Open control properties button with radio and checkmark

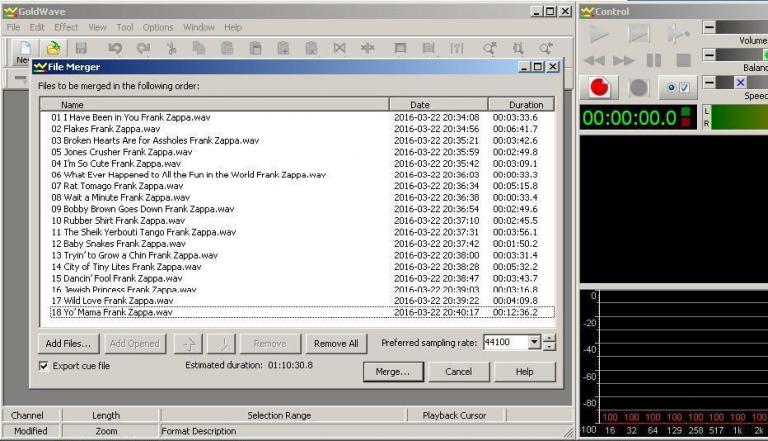pyautogui.click(x=678, y=88)
